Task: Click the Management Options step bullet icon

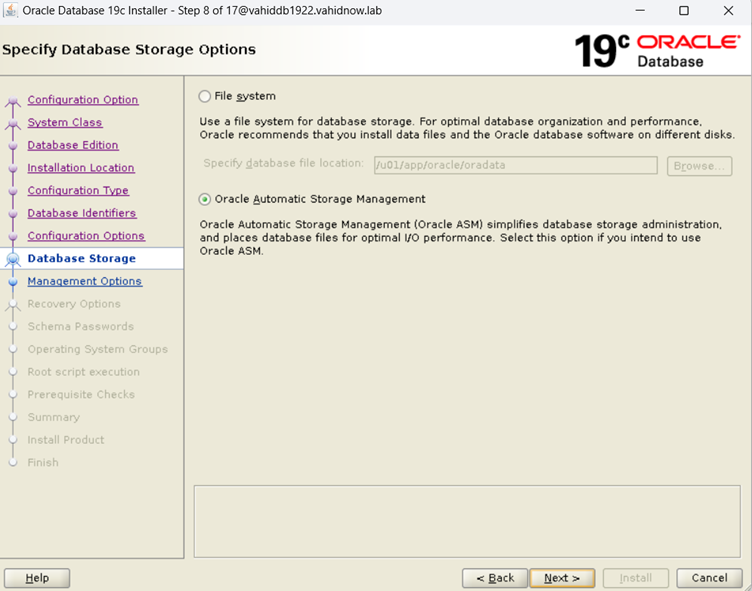Action: point(13,282)
